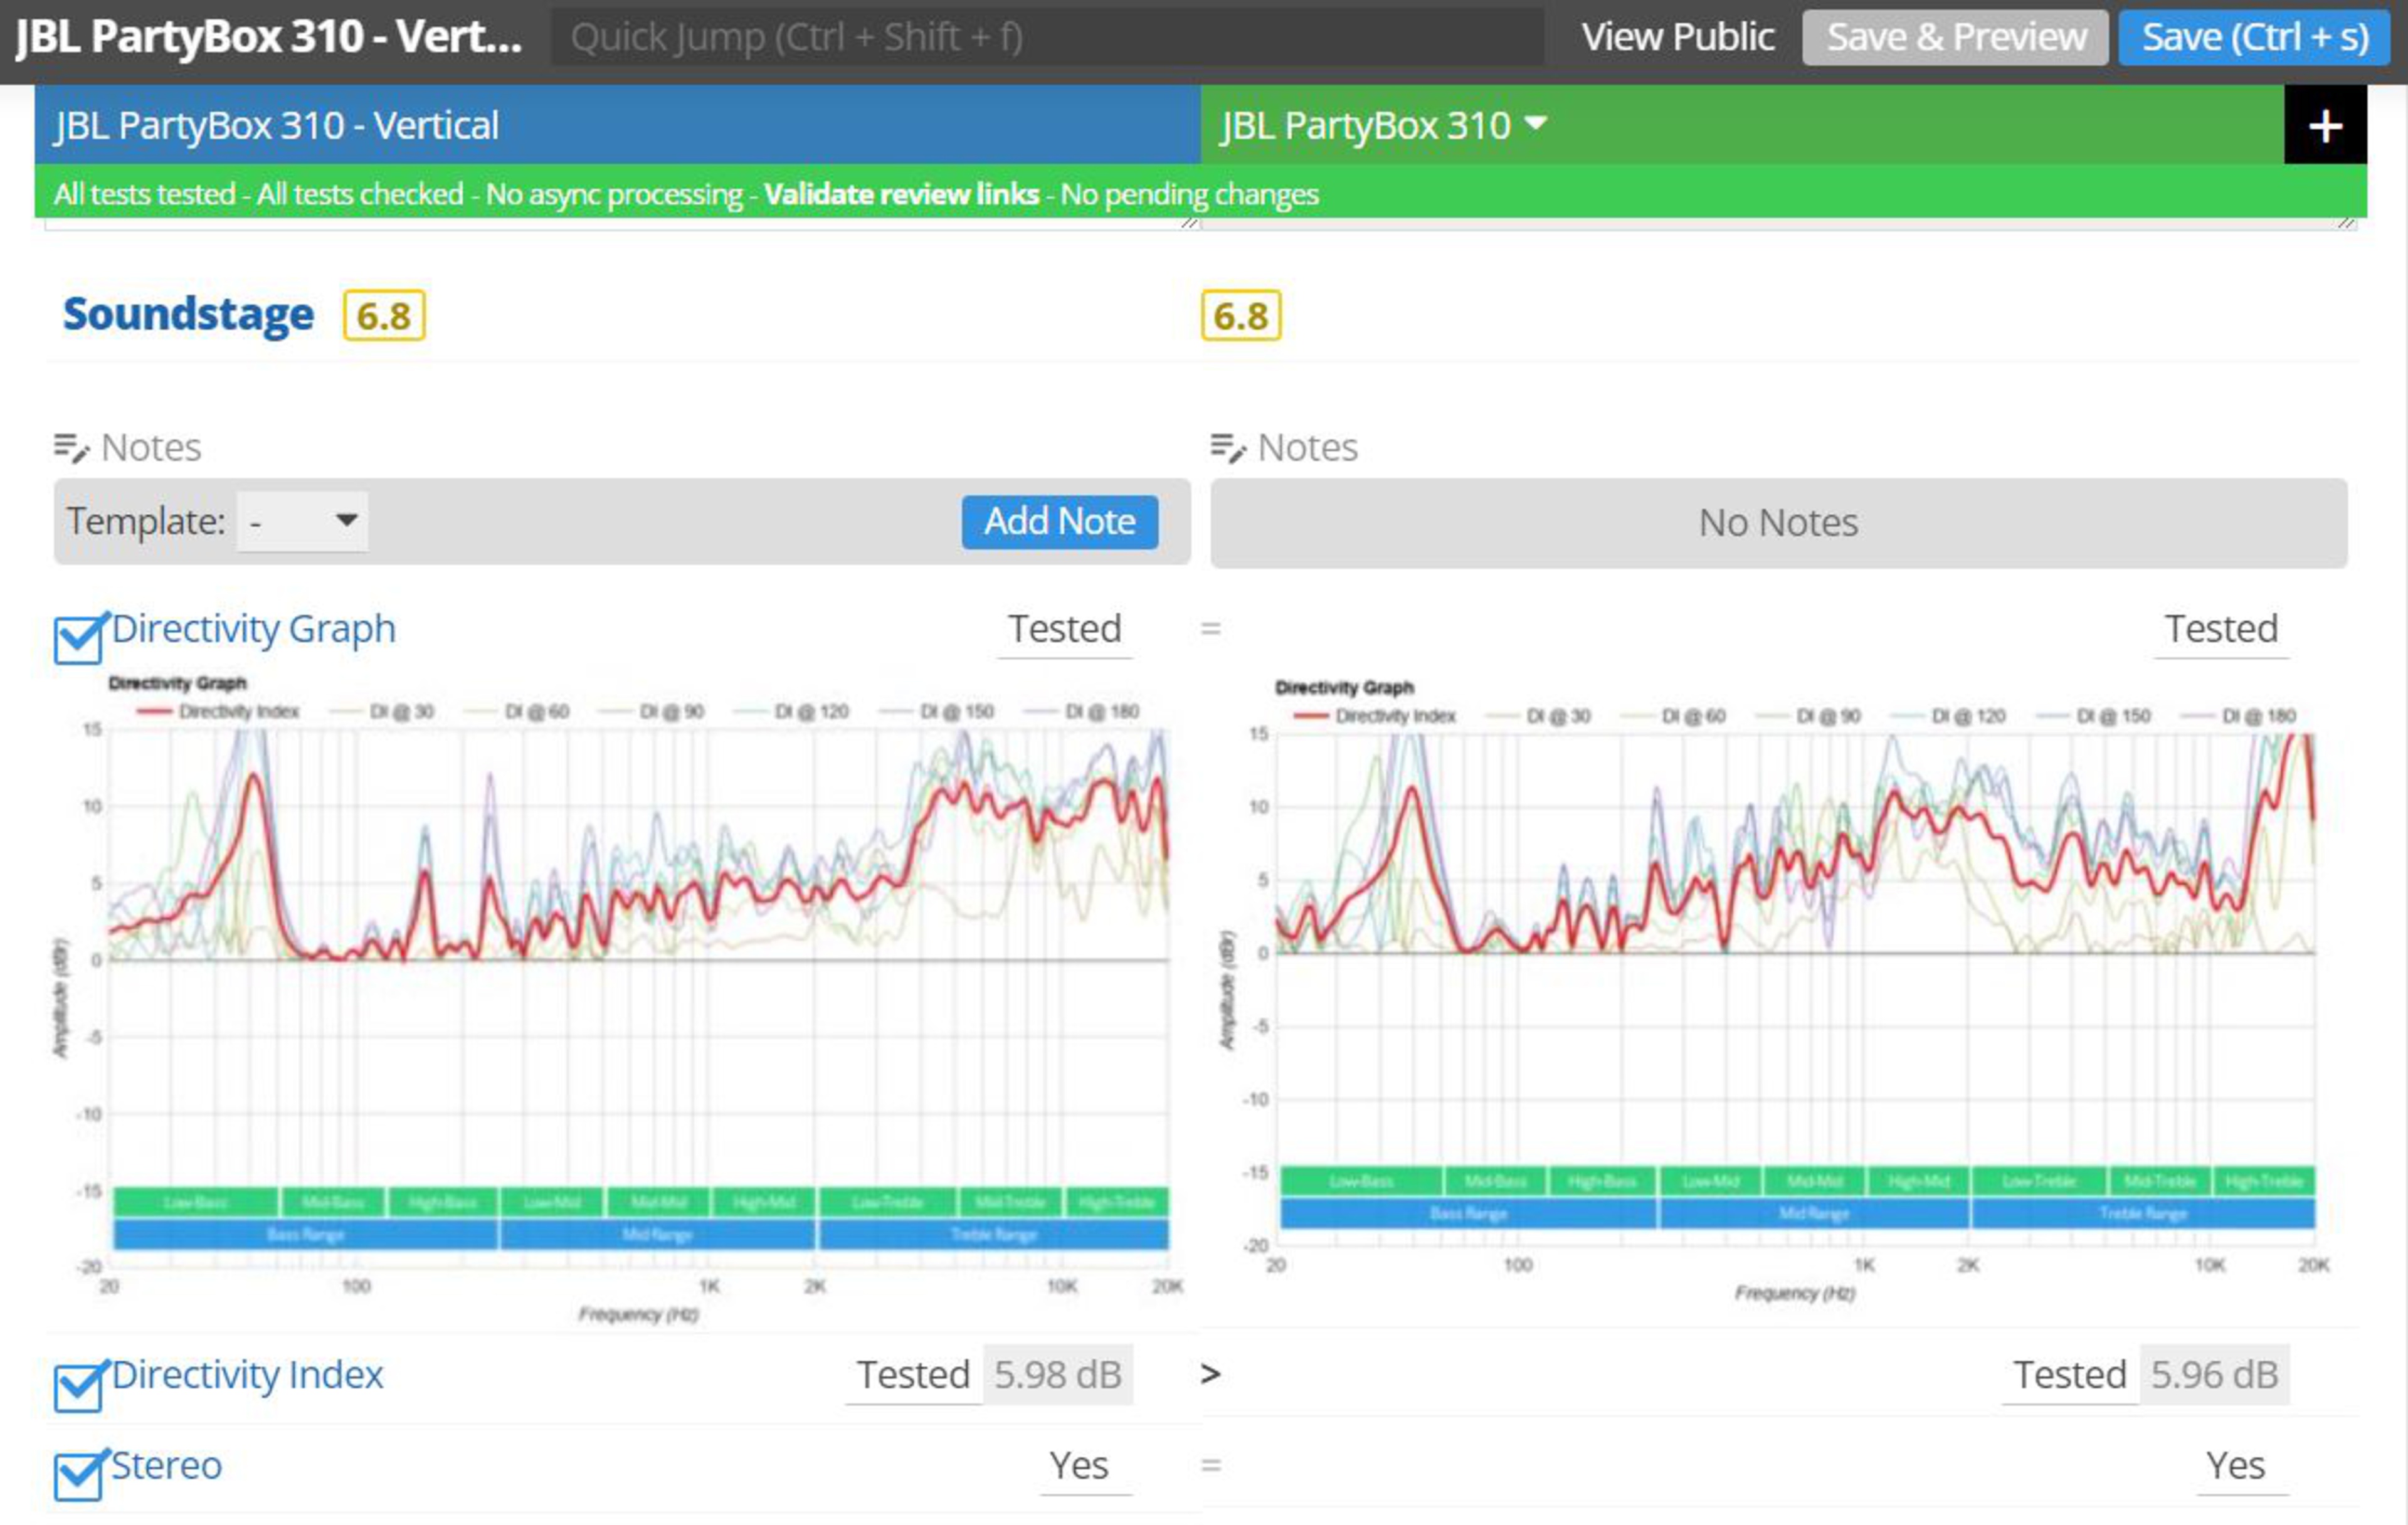Click the left Soundstage 6.8 score badge
2408x1525 pixels.
(x=384, y=316)
